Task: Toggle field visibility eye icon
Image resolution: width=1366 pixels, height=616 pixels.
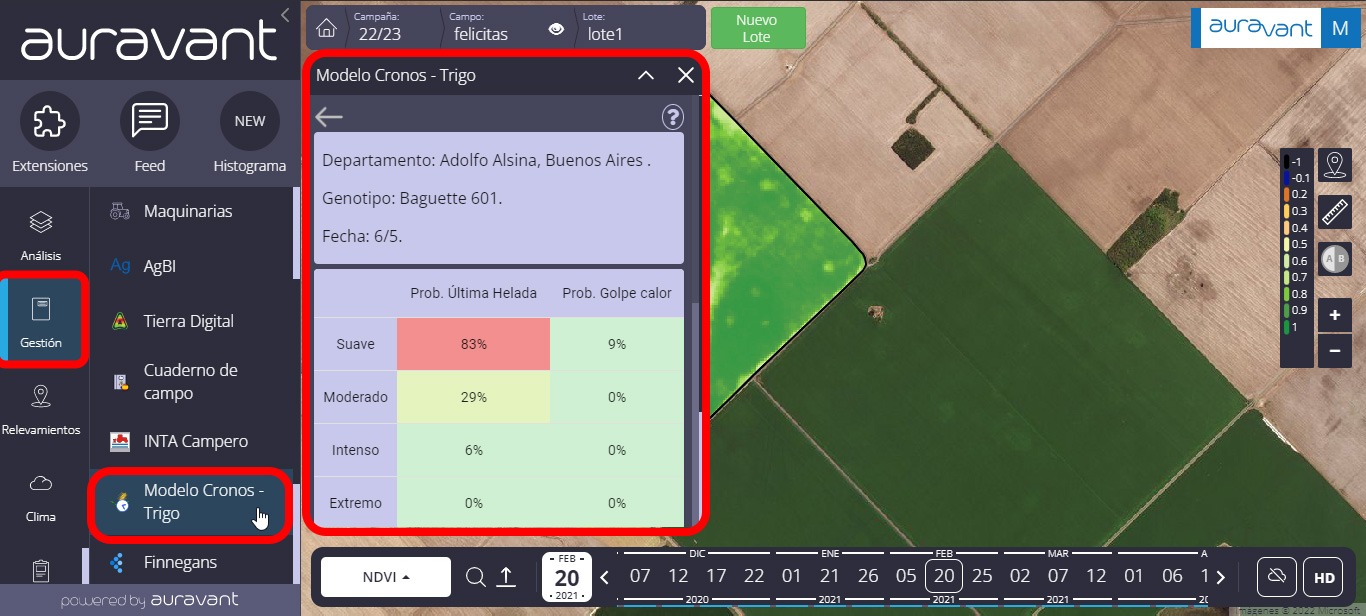Action: point(556,29)
